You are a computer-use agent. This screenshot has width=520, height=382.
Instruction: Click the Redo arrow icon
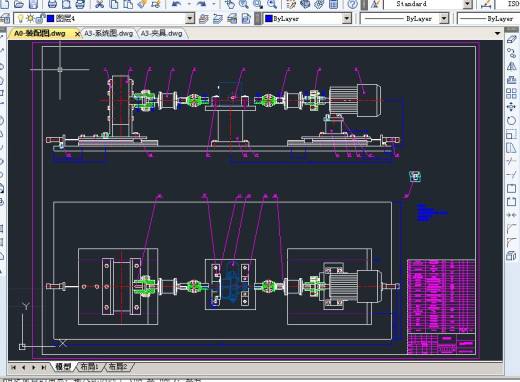(x=201, y=4)
